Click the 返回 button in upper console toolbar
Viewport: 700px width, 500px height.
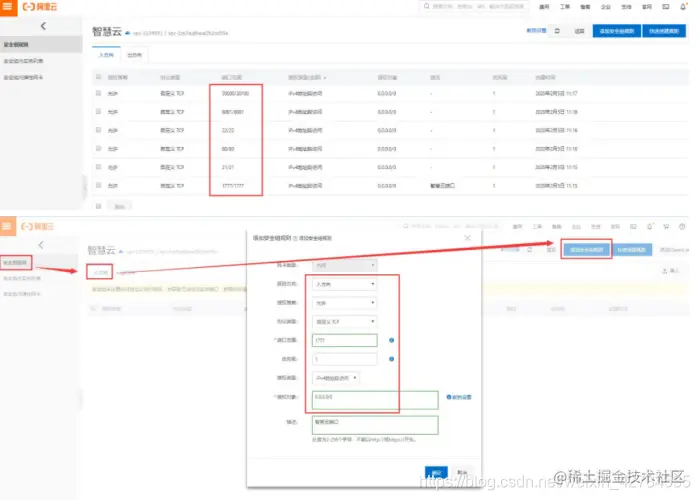(579, 31)
